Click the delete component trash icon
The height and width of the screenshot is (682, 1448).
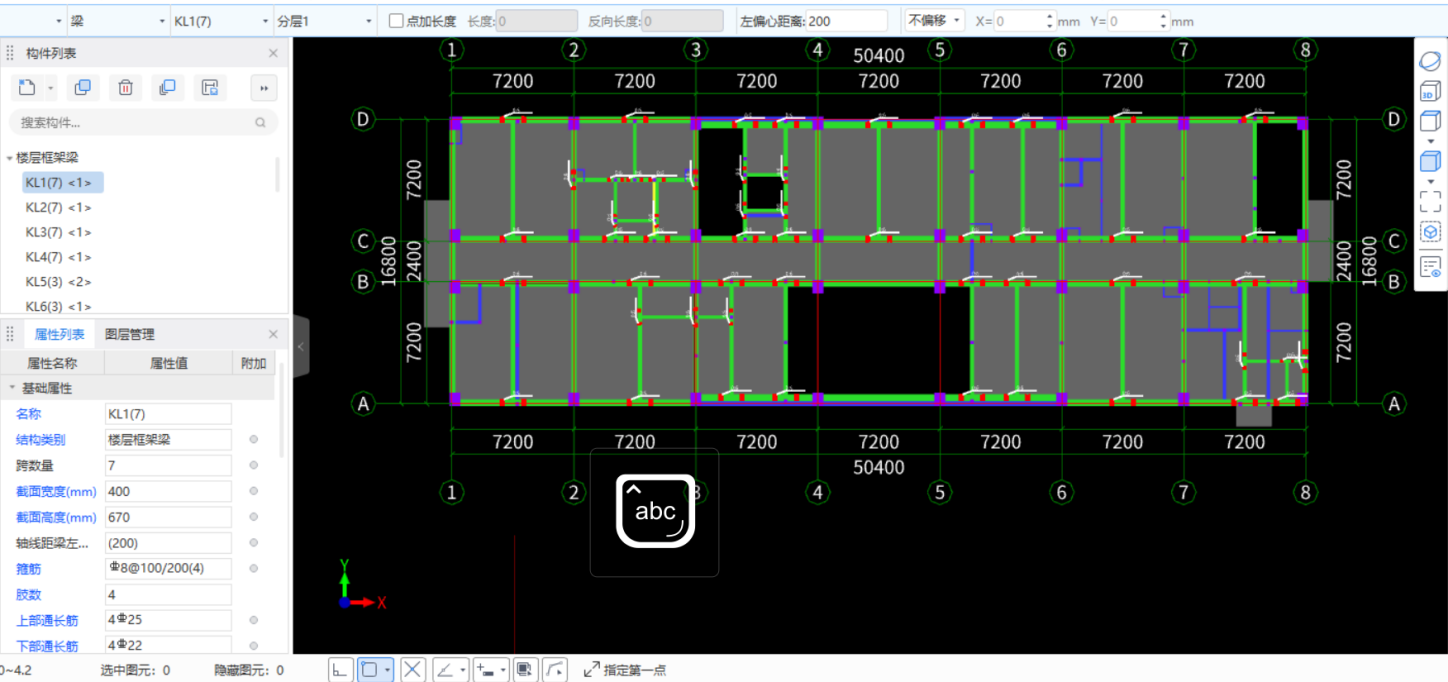click(125, 88)
